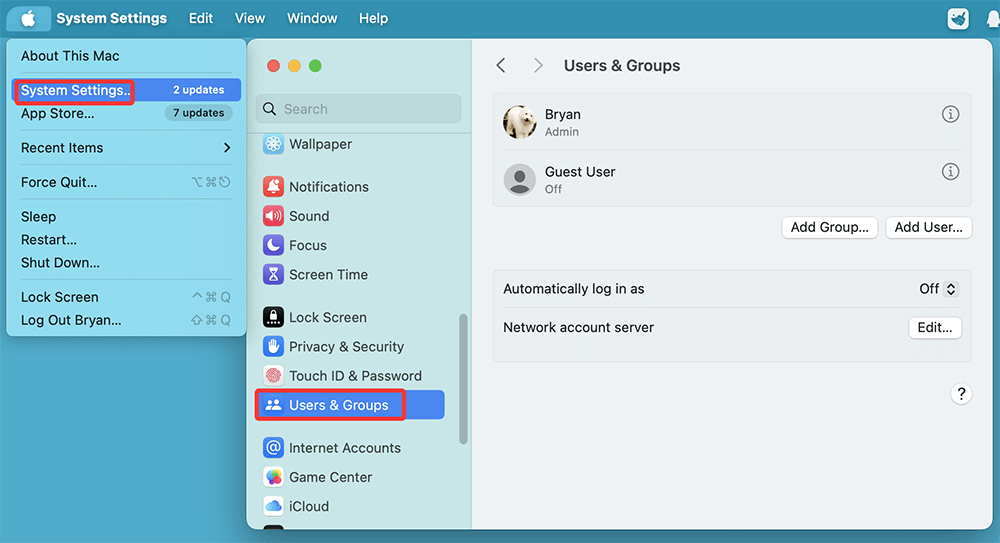Open the Window menu
Screen dimensions: 1000x543
point(312,19)
